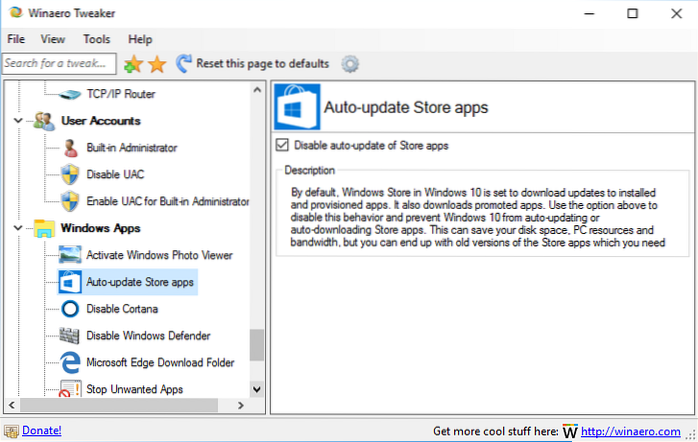Screen dimensions: 698x442
Task: Click the add to favorites star icon
Action: tap(134, 64)
